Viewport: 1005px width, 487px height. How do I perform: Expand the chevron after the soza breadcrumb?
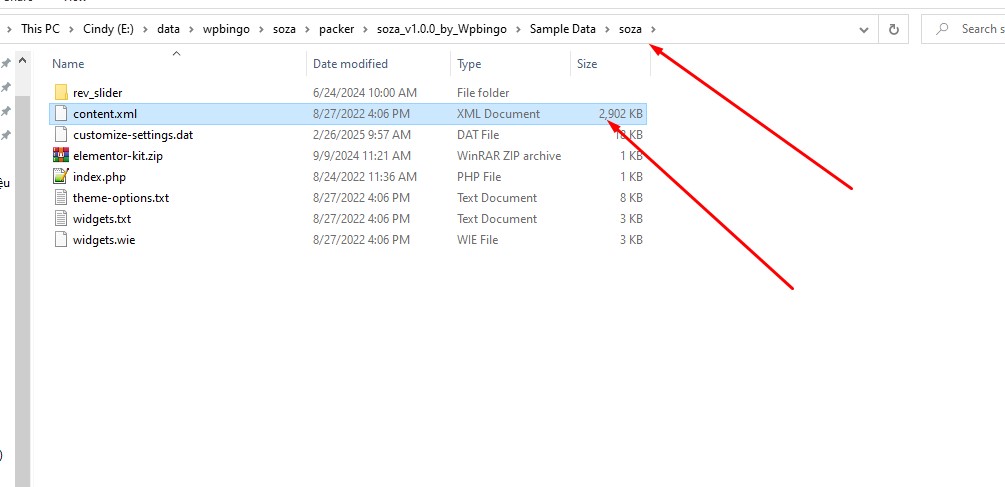653,30
